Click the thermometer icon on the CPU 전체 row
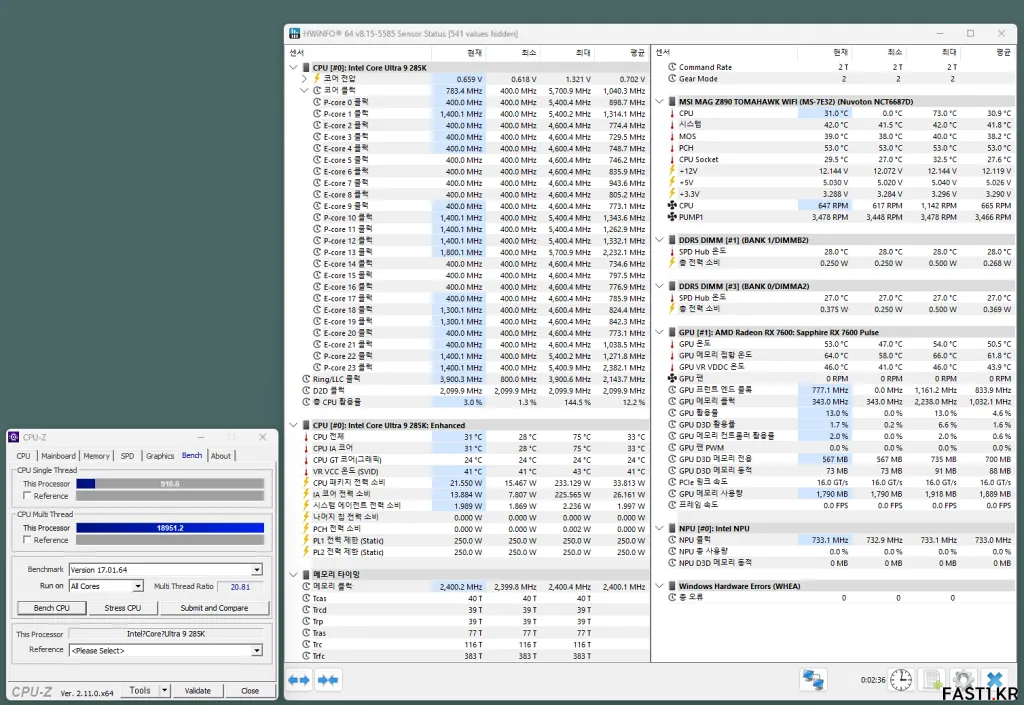1024x705 pixels. tap(306, 437)
